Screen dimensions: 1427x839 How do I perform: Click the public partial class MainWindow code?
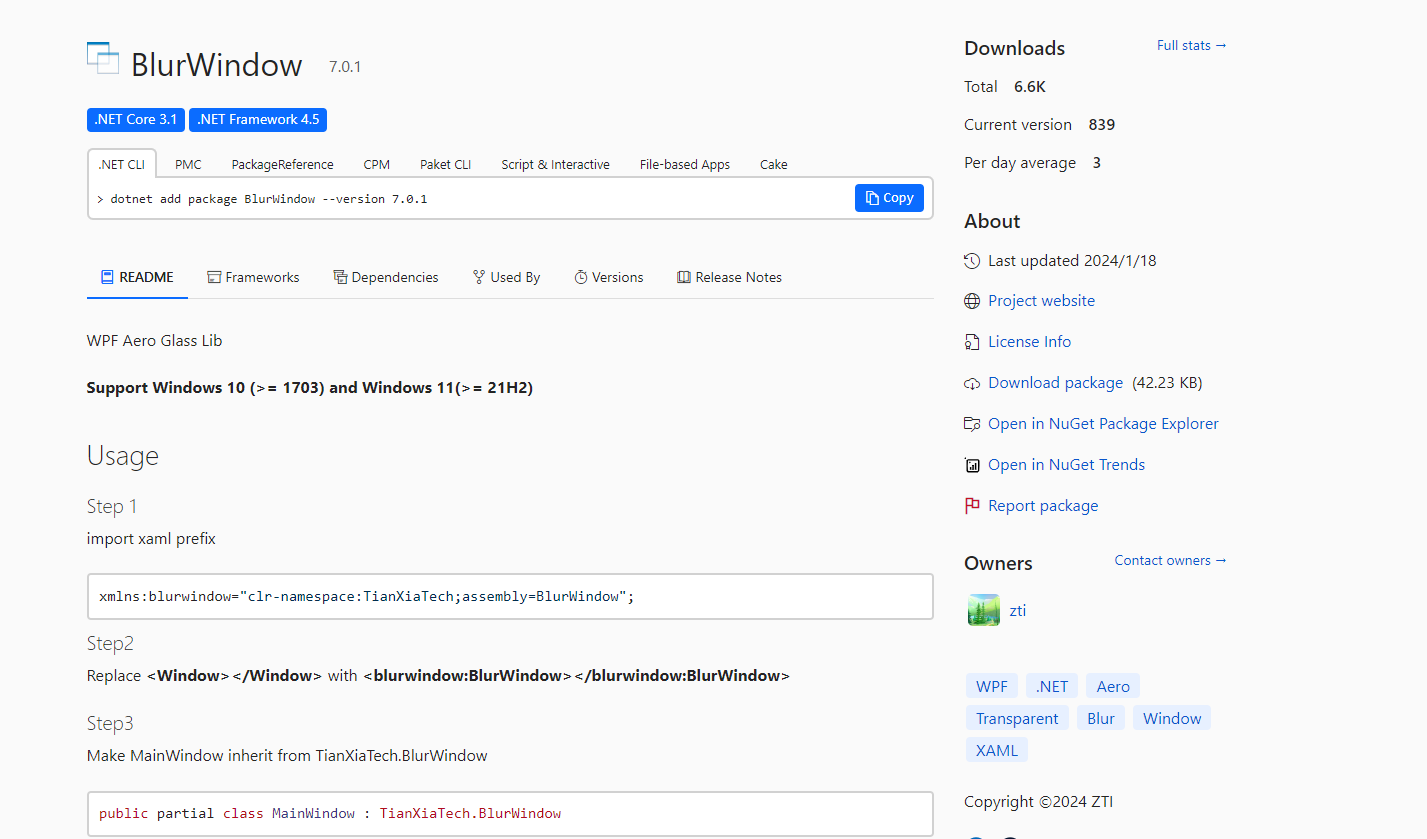[330, 814]
